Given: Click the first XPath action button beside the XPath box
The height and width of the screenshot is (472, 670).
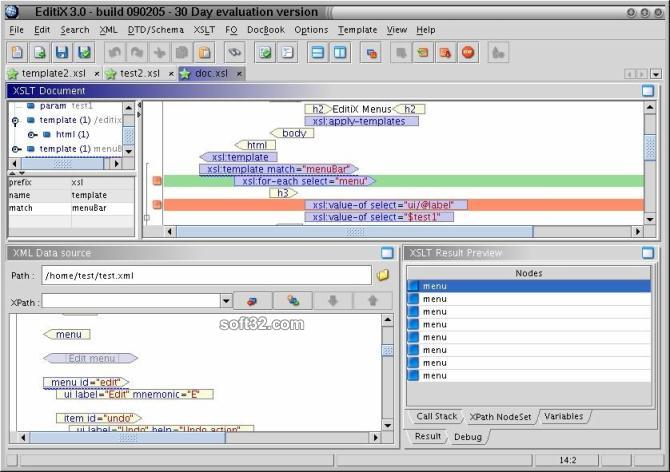Looking at the screenshot, I should [253, 301].
